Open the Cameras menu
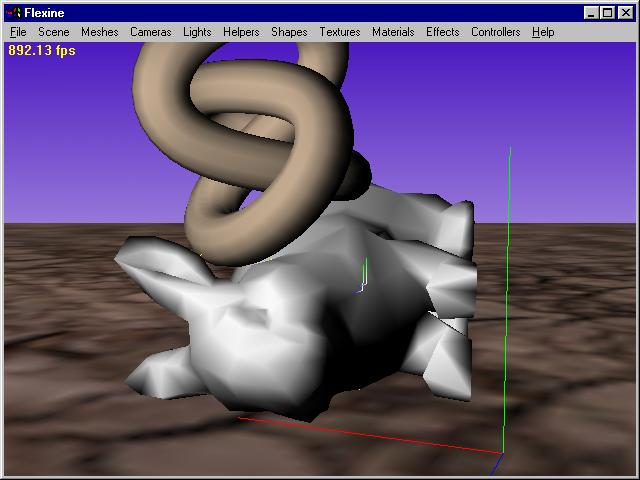Image resolution: width=640 pixels, height=480 pixels. [151, 32]
